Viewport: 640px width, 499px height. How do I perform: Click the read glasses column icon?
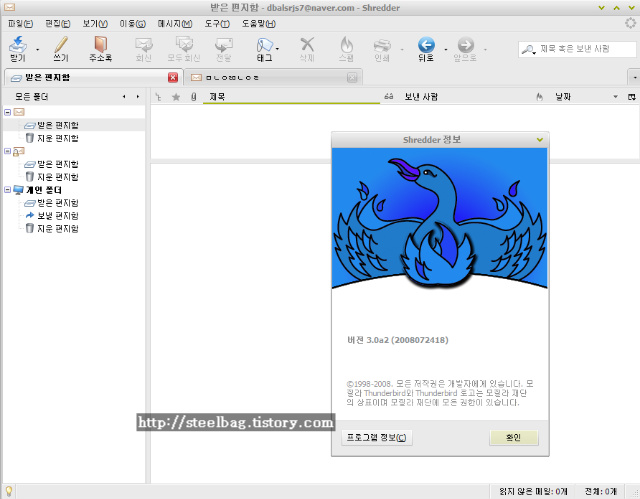[x=389, y=97]
